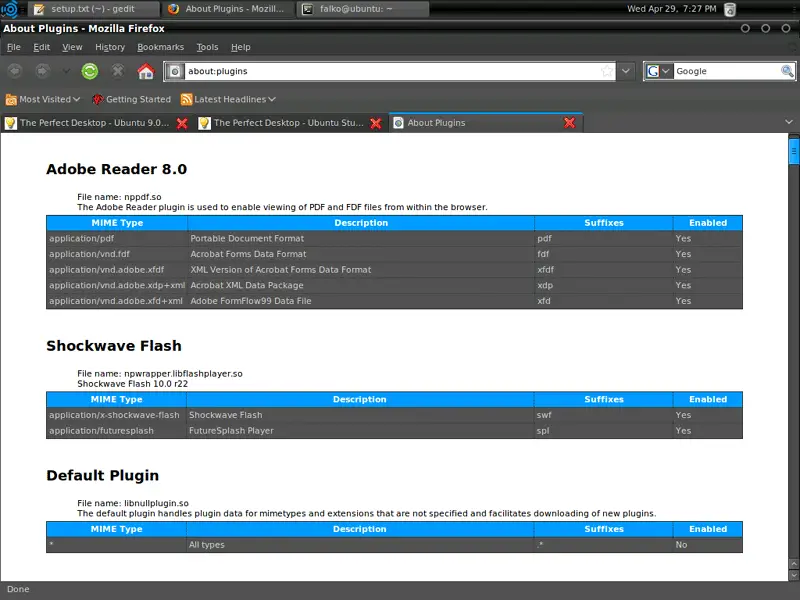The width and height of the screenshot is (800, 600).
Task: Switch to setup.txt gedit taskbar window
Action: pos(92,9)
